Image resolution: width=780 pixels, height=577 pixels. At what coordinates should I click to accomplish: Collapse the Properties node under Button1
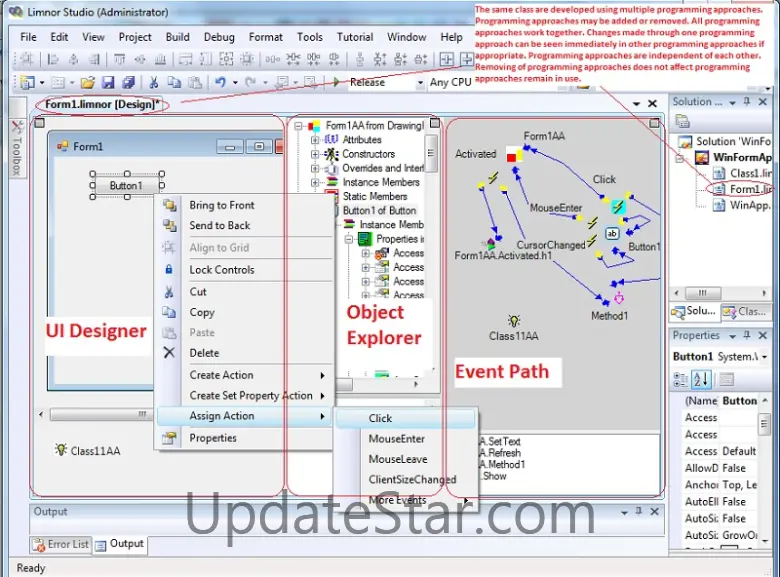(x=349, y=239)
